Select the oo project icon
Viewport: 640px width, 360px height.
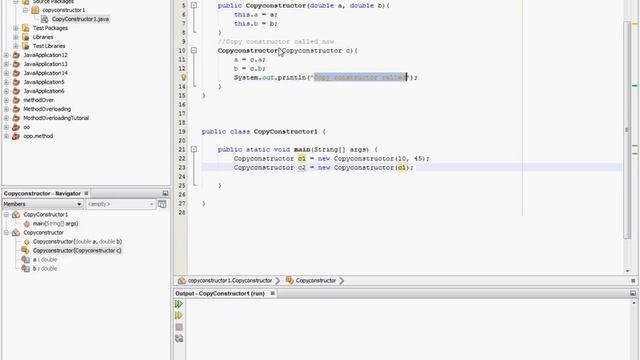(x=16, y=127)
